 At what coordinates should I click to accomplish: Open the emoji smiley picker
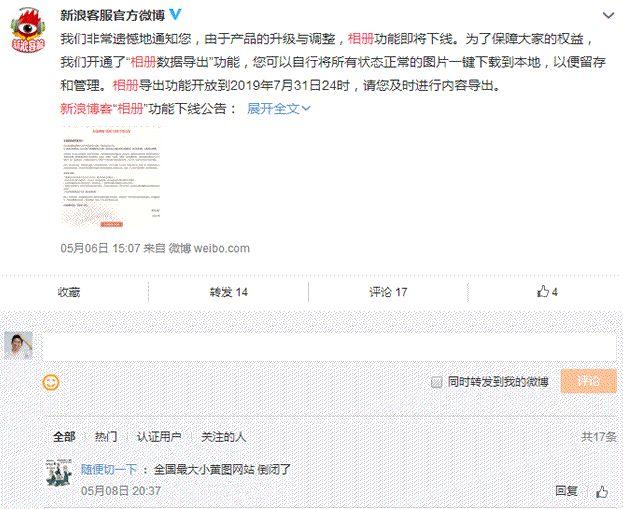point(50,382)
